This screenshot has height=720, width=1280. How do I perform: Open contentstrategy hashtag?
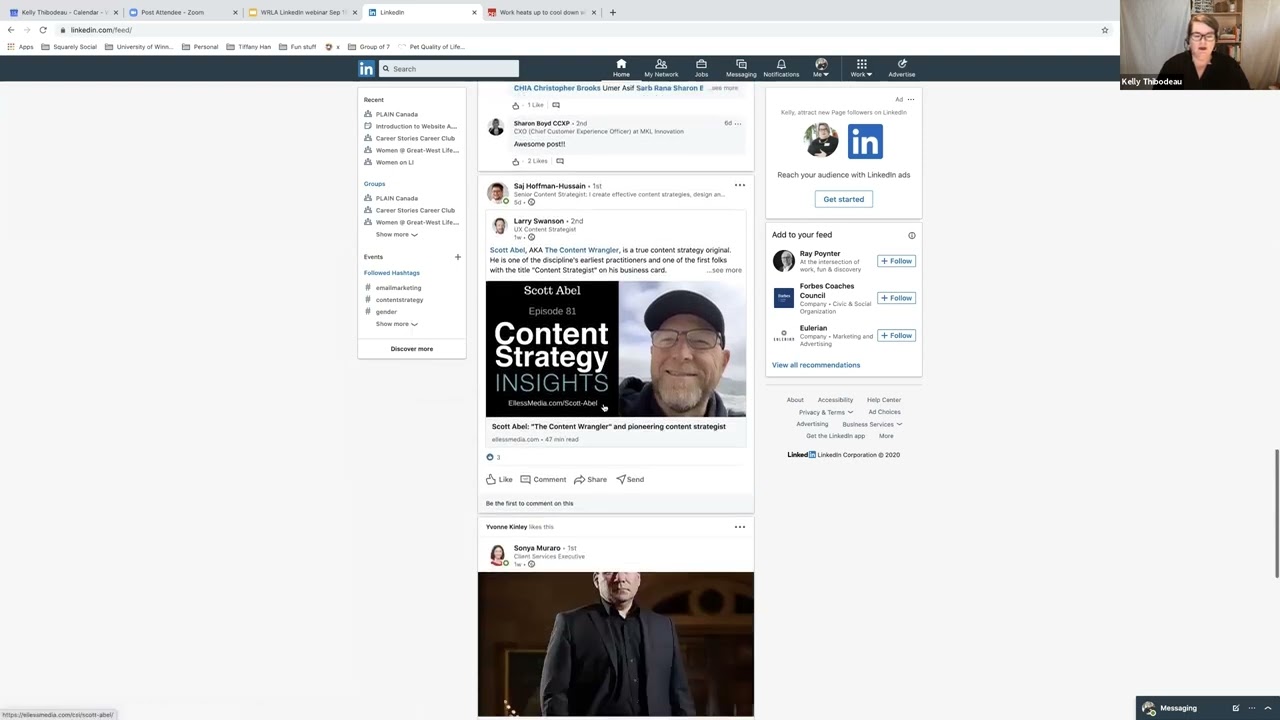399,300
